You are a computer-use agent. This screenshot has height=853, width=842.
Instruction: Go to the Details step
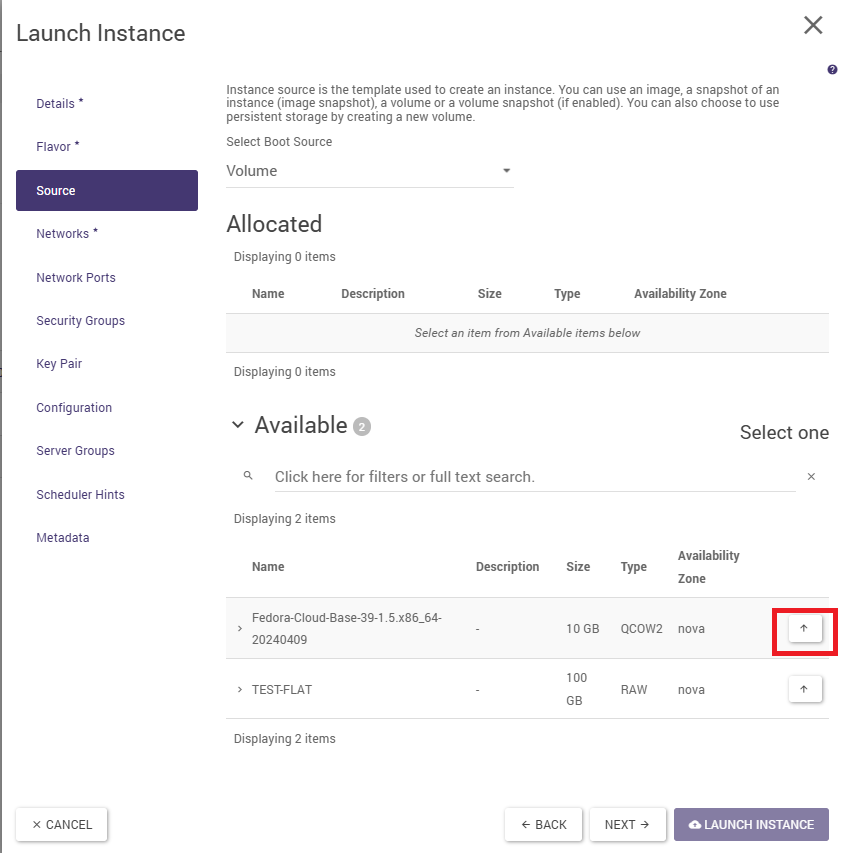point(59,104)
